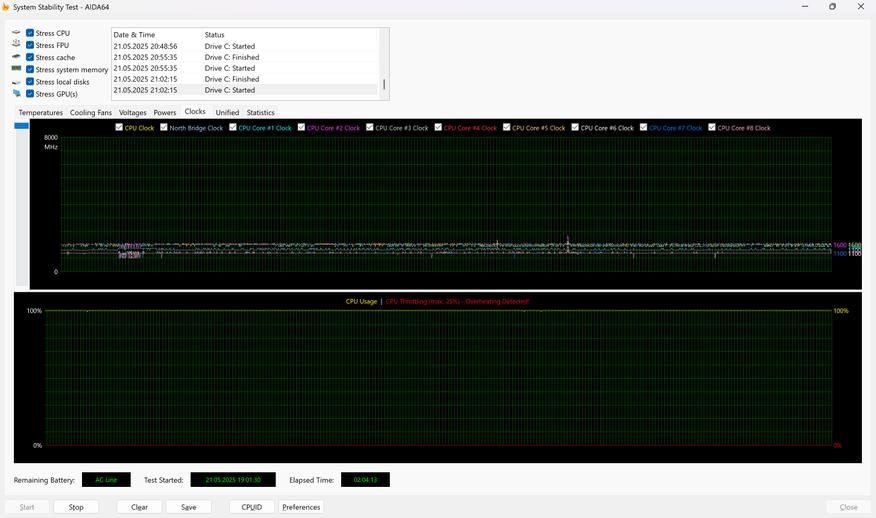Image resolution: width=876 pixels, height=518 pixels.
Task: Click the Stop button
Action: [x=76, y=507]
